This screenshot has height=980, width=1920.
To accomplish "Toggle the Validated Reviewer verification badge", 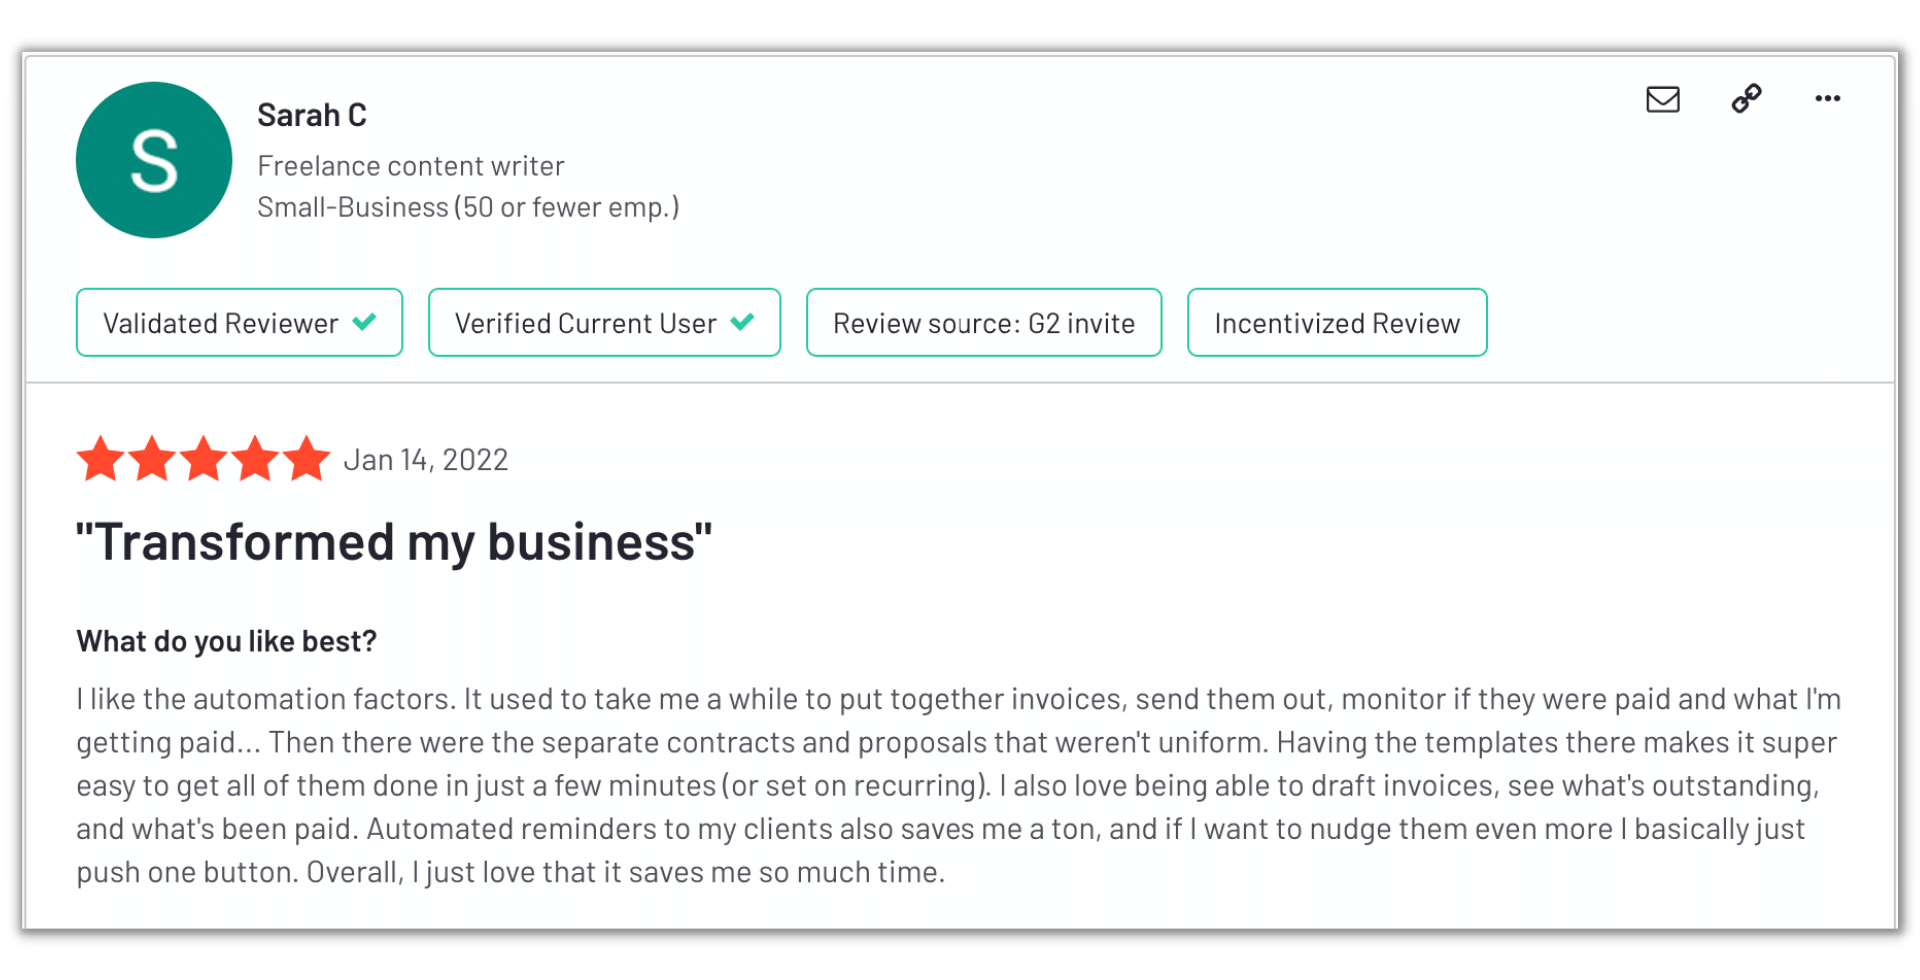I will [x=238, y=322].
